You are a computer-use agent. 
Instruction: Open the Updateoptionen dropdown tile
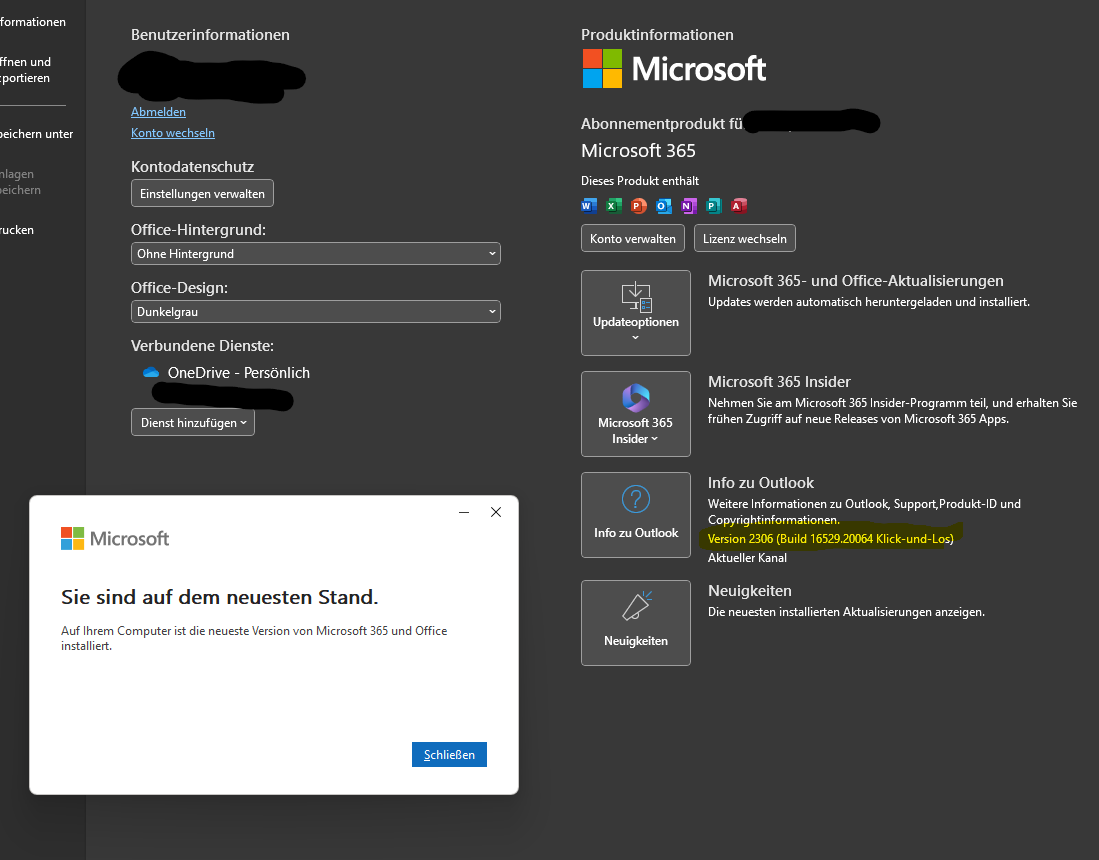(x=636, y=312)
